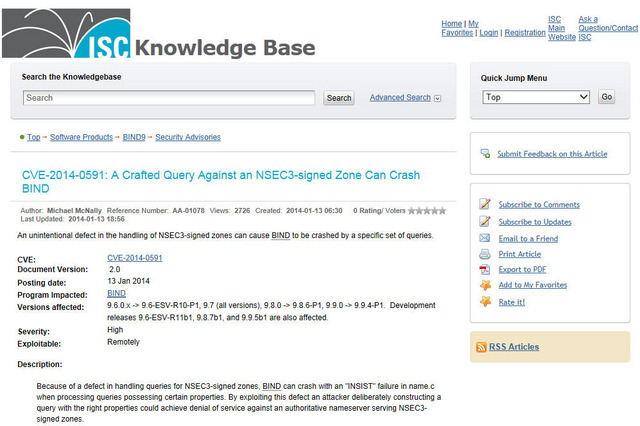The height and width of the screenshot is (426, 640).
Task: Go to the Security Advisories breadcrumb
Action: click(x=188, y=137)
